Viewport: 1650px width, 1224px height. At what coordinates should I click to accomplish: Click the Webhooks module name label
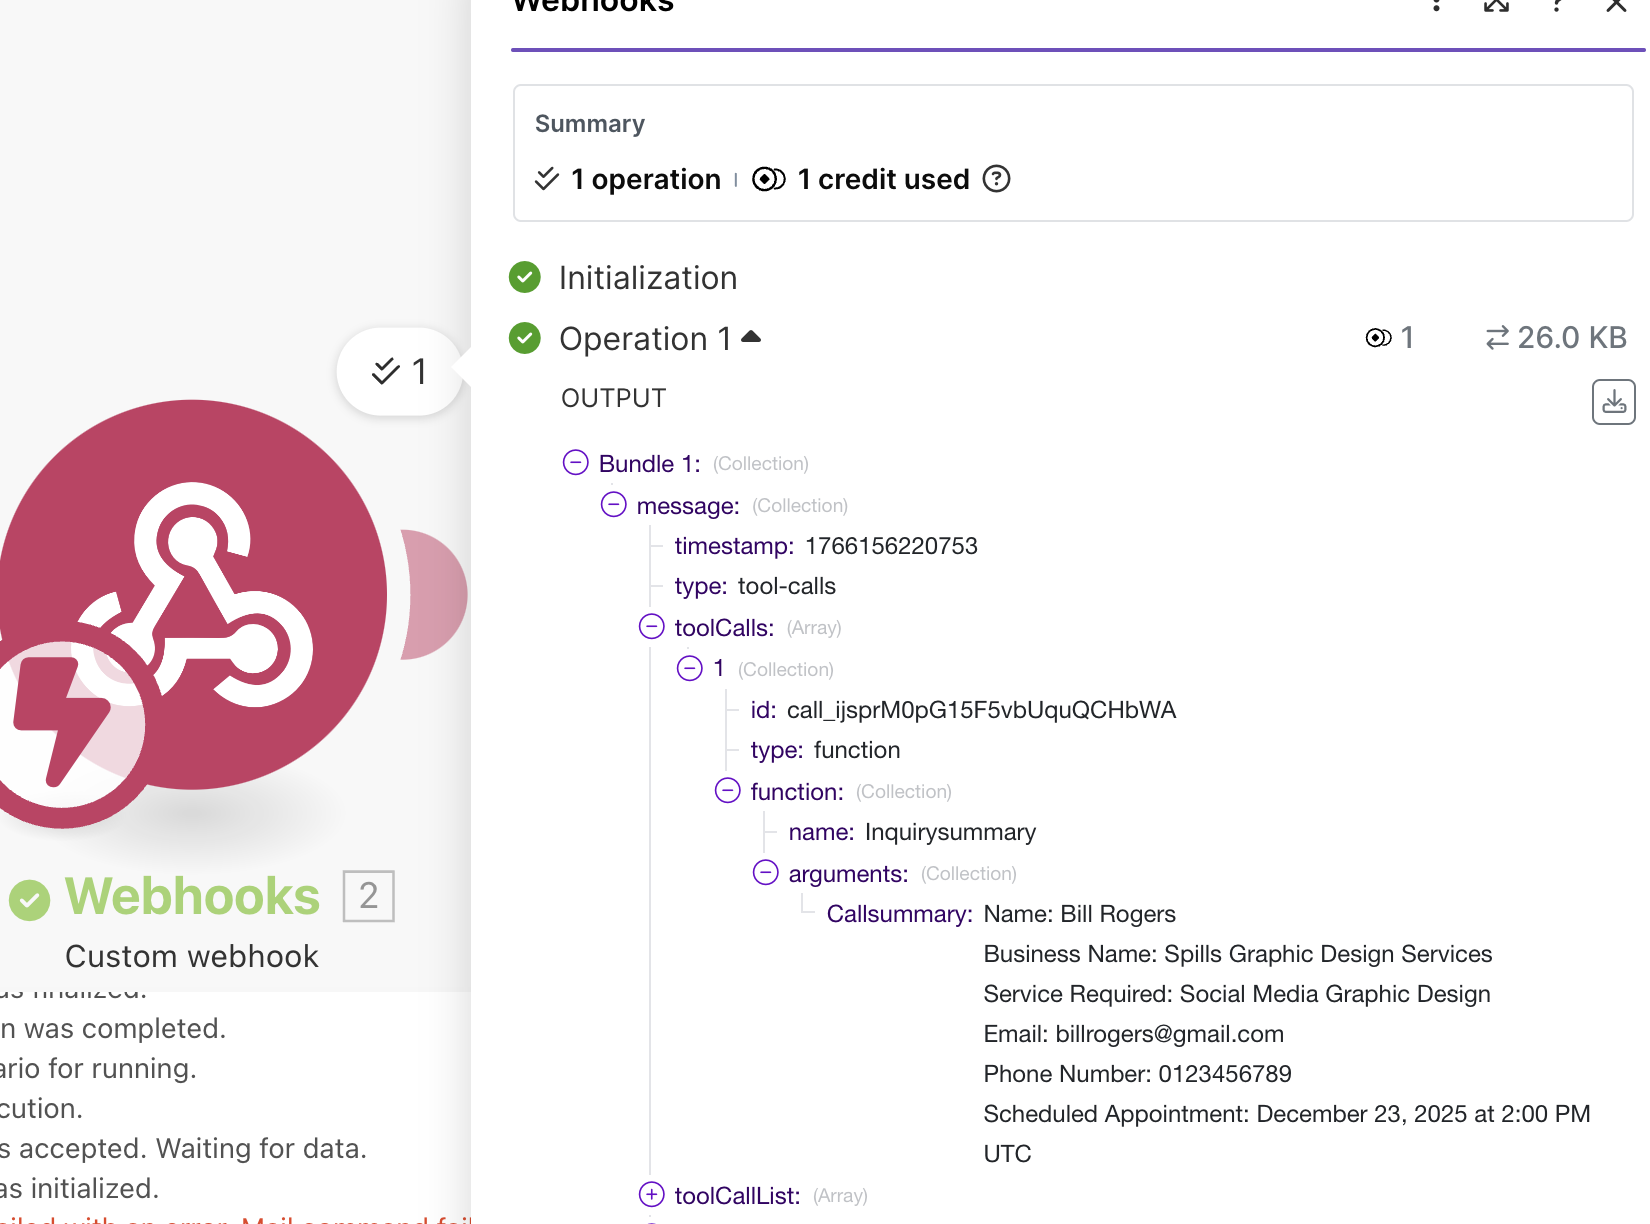pyautogui.click(x=192, y=896)
